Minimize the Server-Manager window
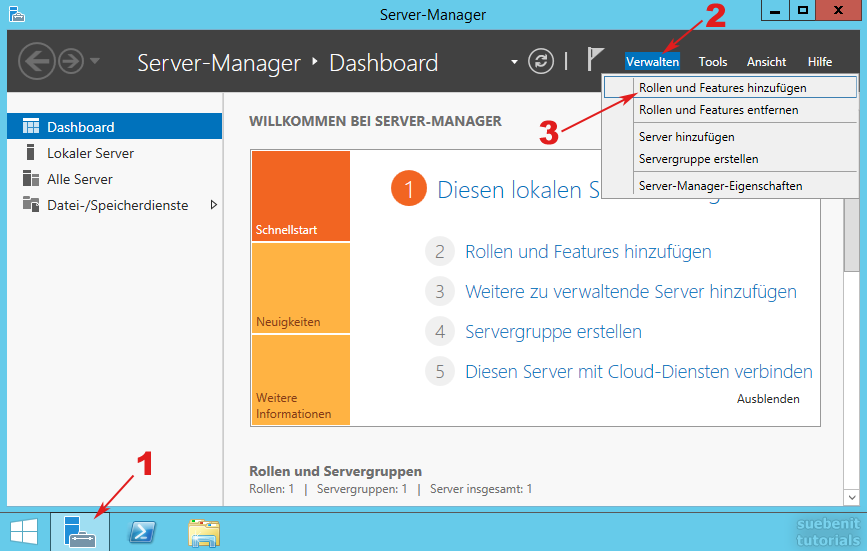The image size is (867, 551). (775, 11)
